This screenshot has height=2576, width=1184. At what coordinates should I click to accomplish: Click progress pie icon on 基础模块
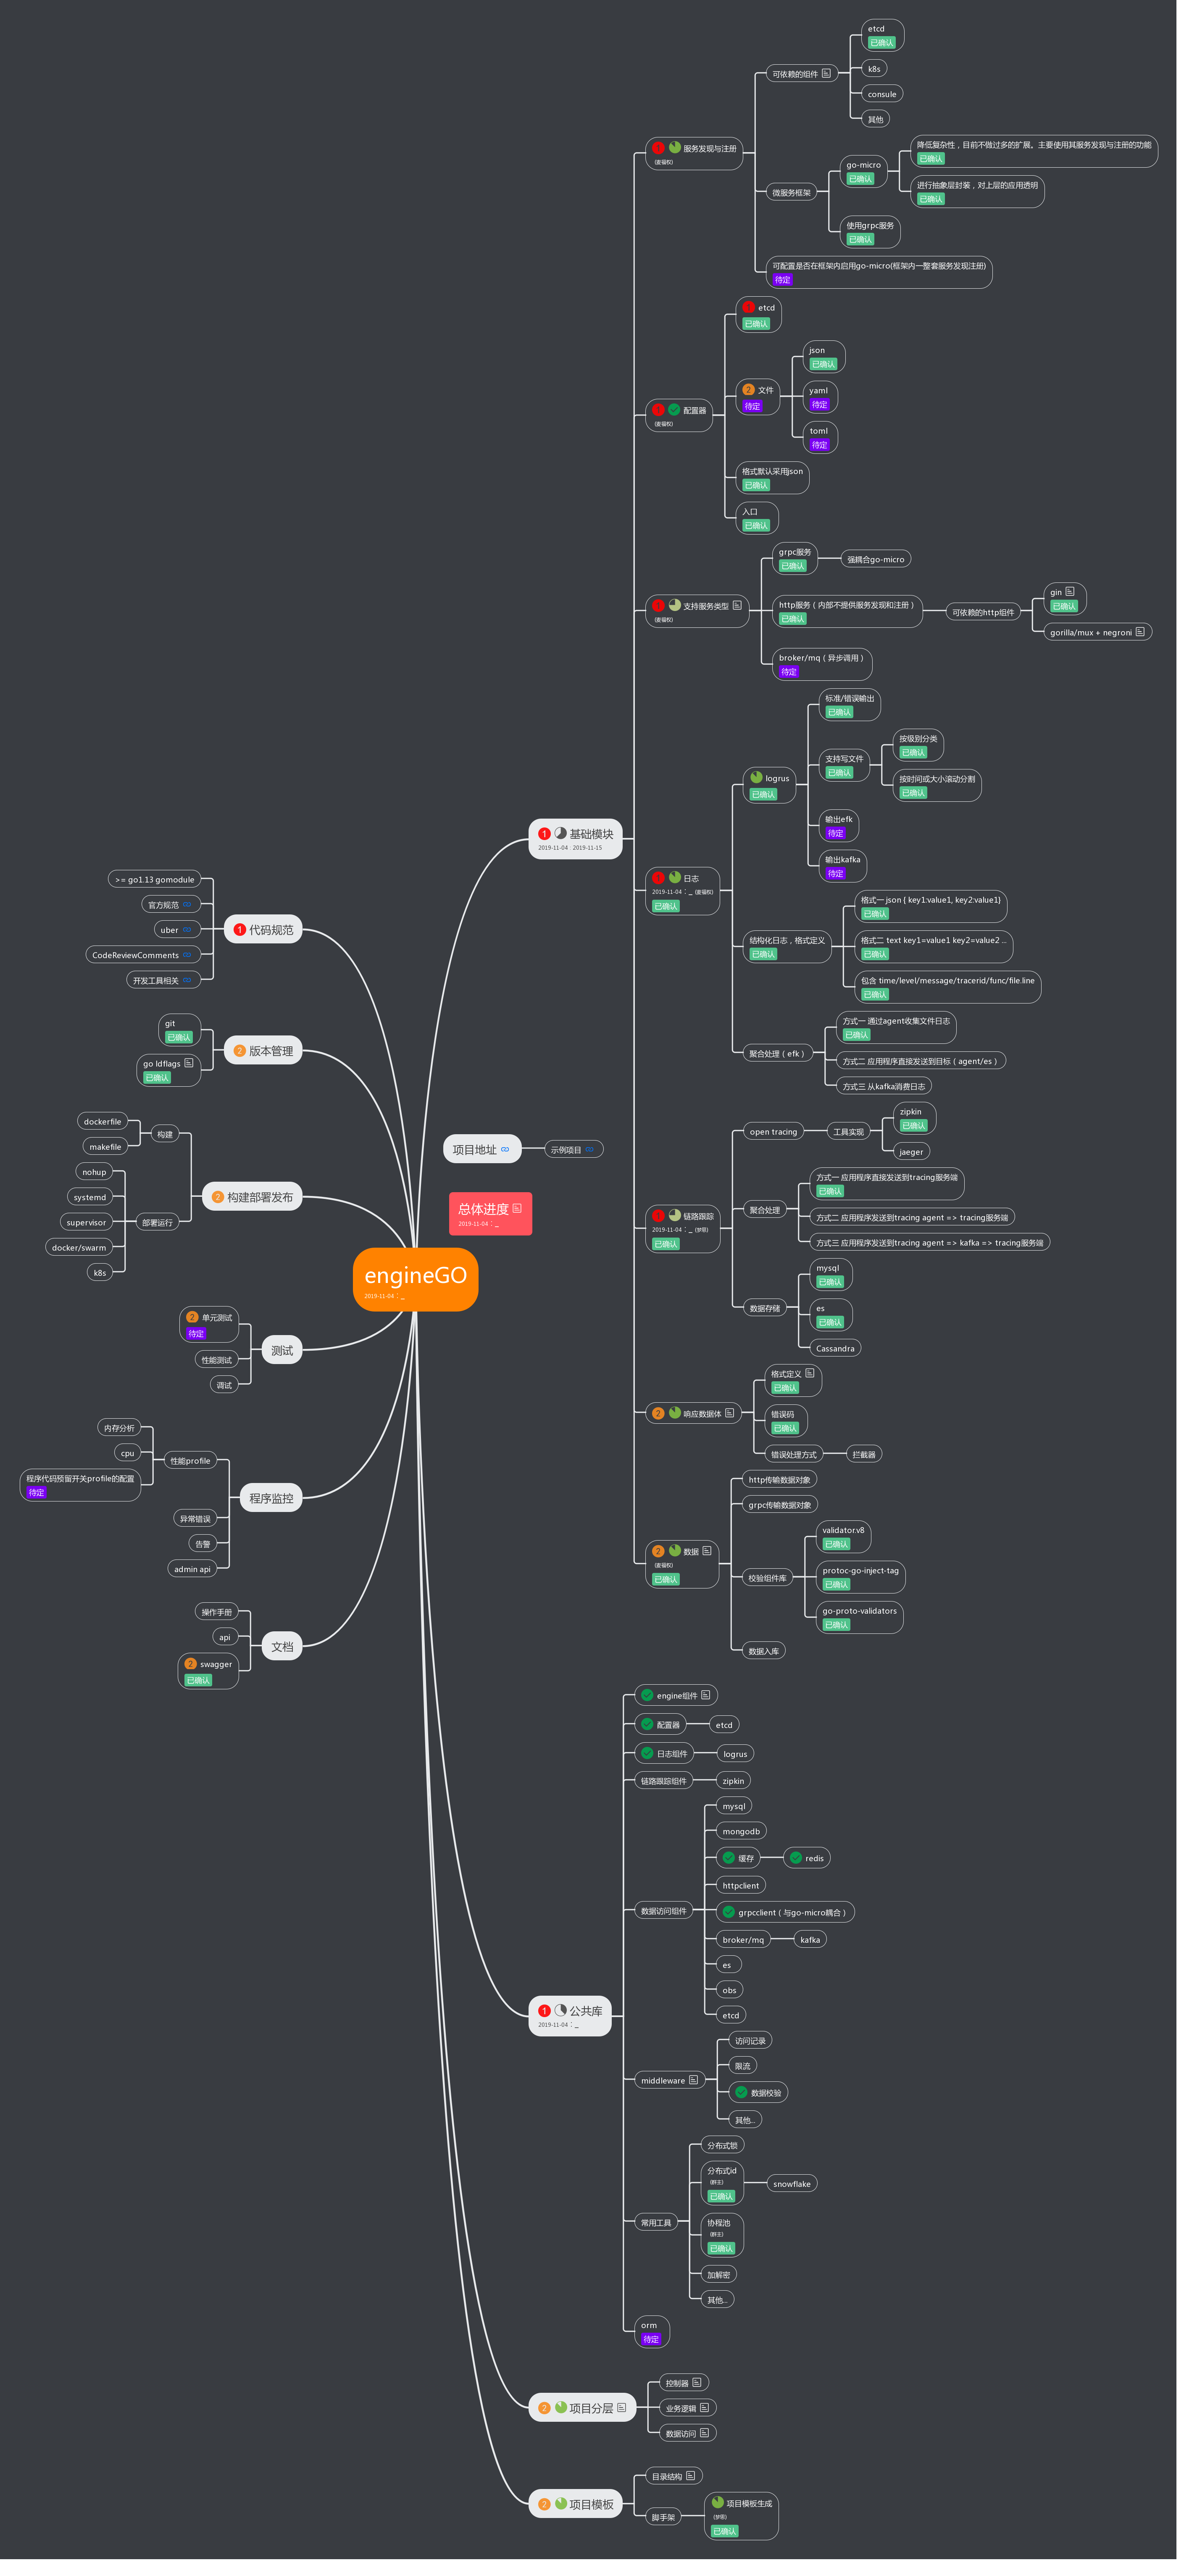561,833
